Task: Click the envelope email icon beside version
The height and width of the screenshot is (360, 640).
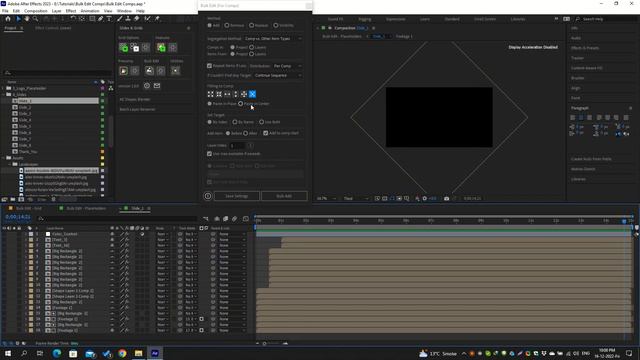Action: point(157,86)
